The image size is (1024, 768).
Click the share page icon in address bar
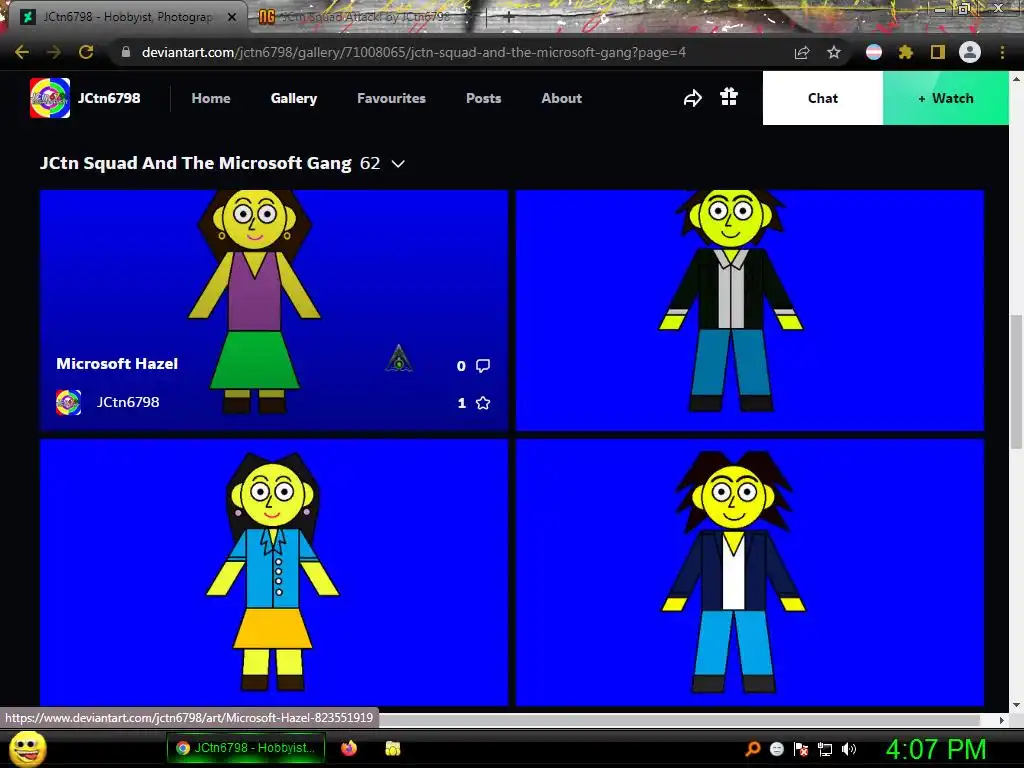tap(802, 52)
